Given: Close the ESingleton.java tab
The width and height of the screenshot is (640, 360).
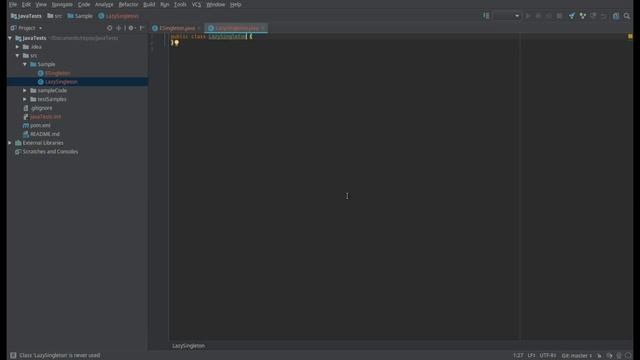Looking at the screenshot, I should click(199, 28).
